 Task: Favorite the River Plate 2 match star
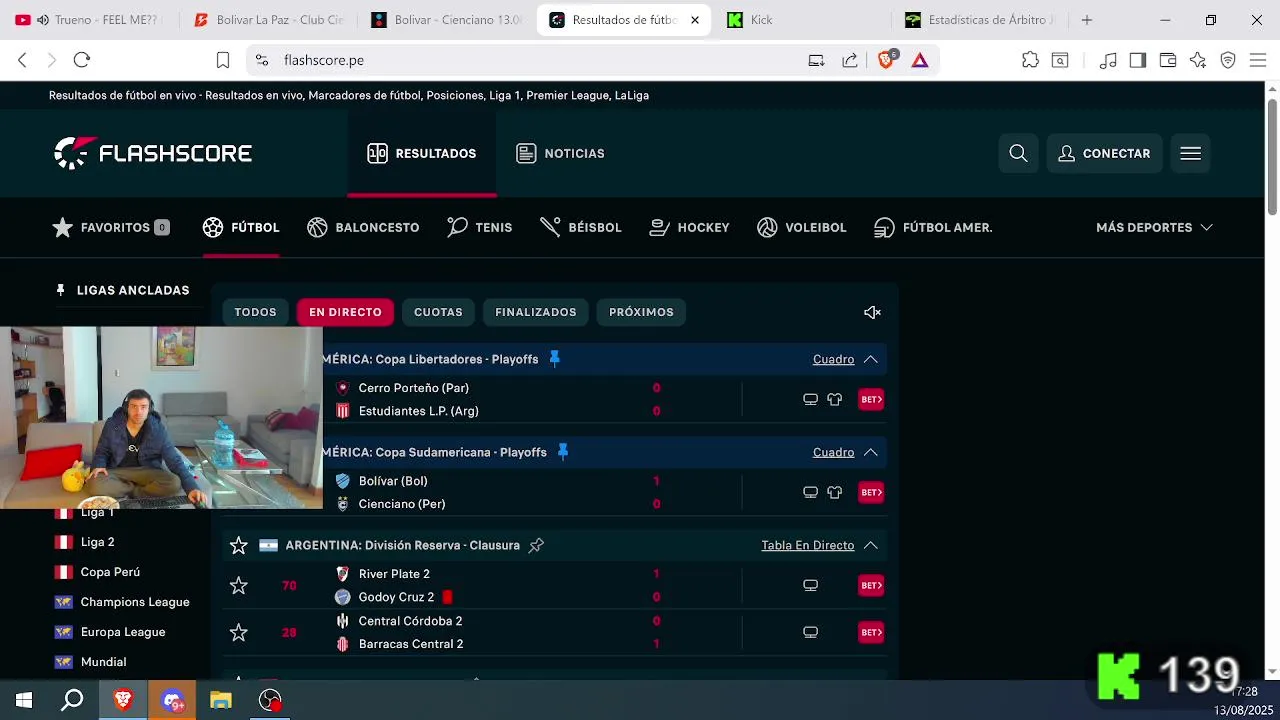238,586
